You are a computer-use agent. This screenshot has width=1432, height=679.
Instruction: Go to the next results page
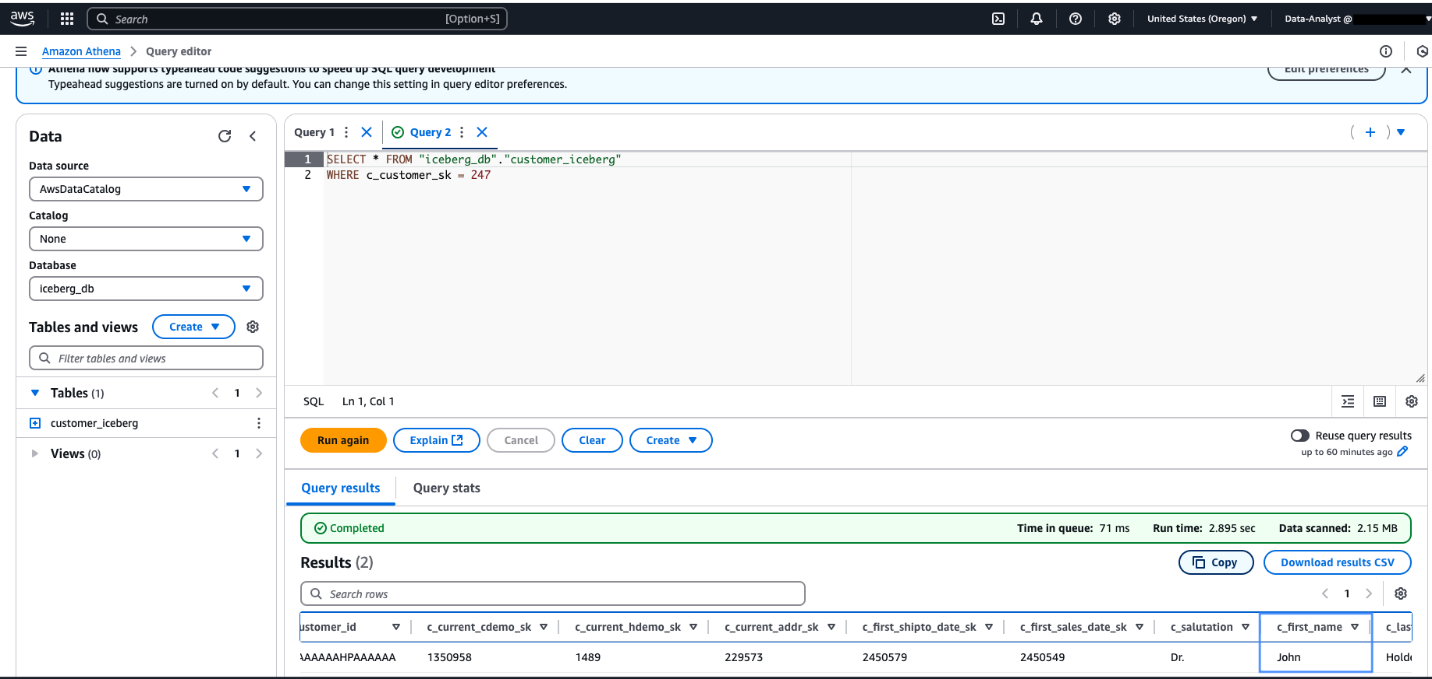coord(1369,593)
